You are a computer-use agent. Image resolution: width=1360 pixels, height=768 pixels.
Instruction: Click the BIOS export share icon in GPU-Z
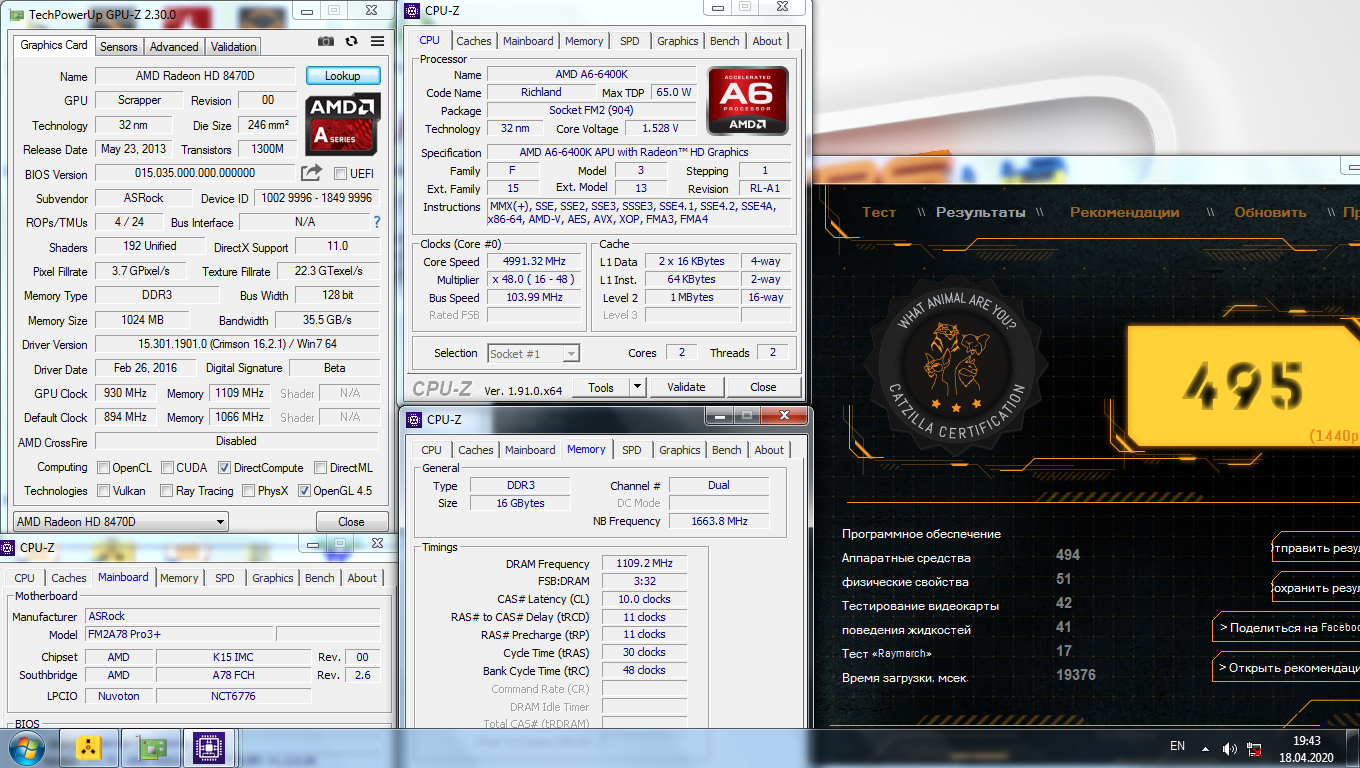tap(312, 173)
